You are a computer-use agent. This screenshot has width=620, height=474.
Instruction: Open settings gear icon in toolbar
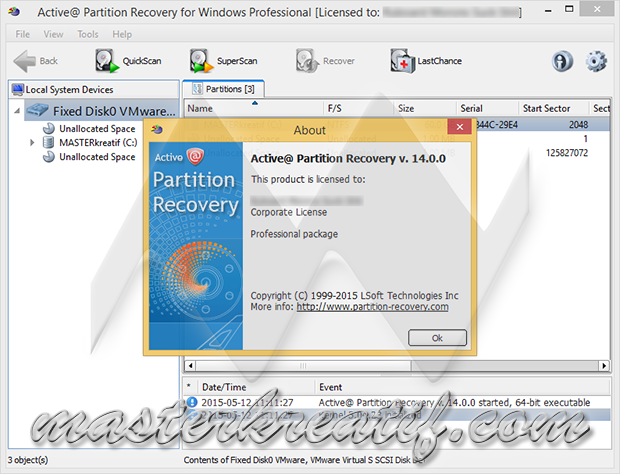click(596, 61)
